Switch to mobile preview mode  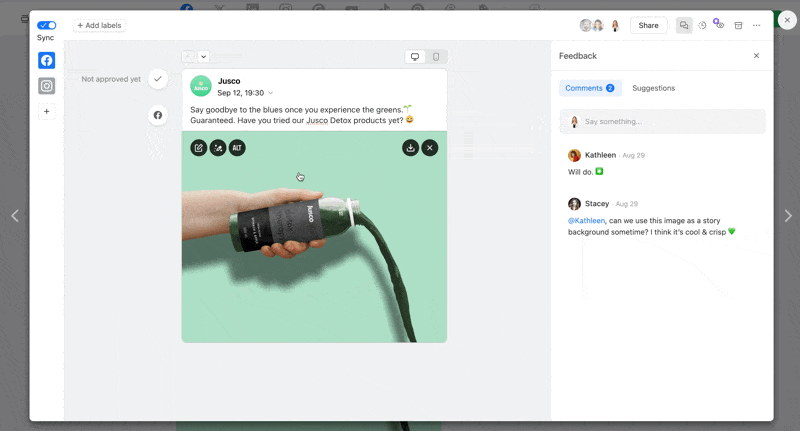click(x=436, y=57)
